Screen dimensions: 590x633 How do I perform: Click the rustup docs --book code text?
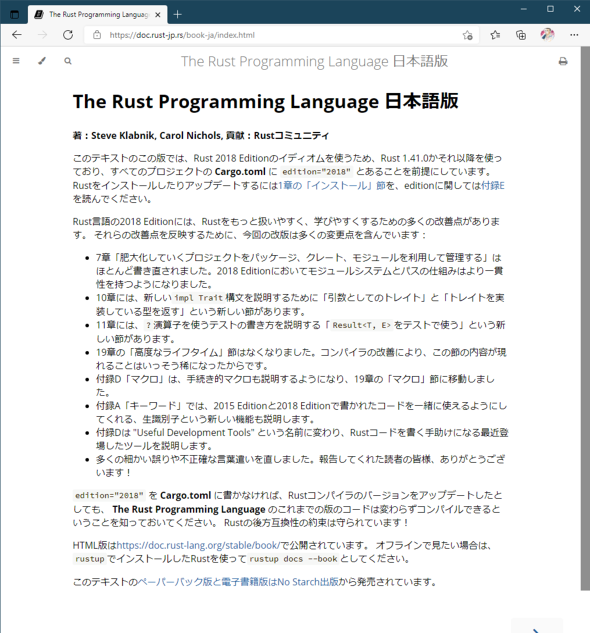pos(293,559)
